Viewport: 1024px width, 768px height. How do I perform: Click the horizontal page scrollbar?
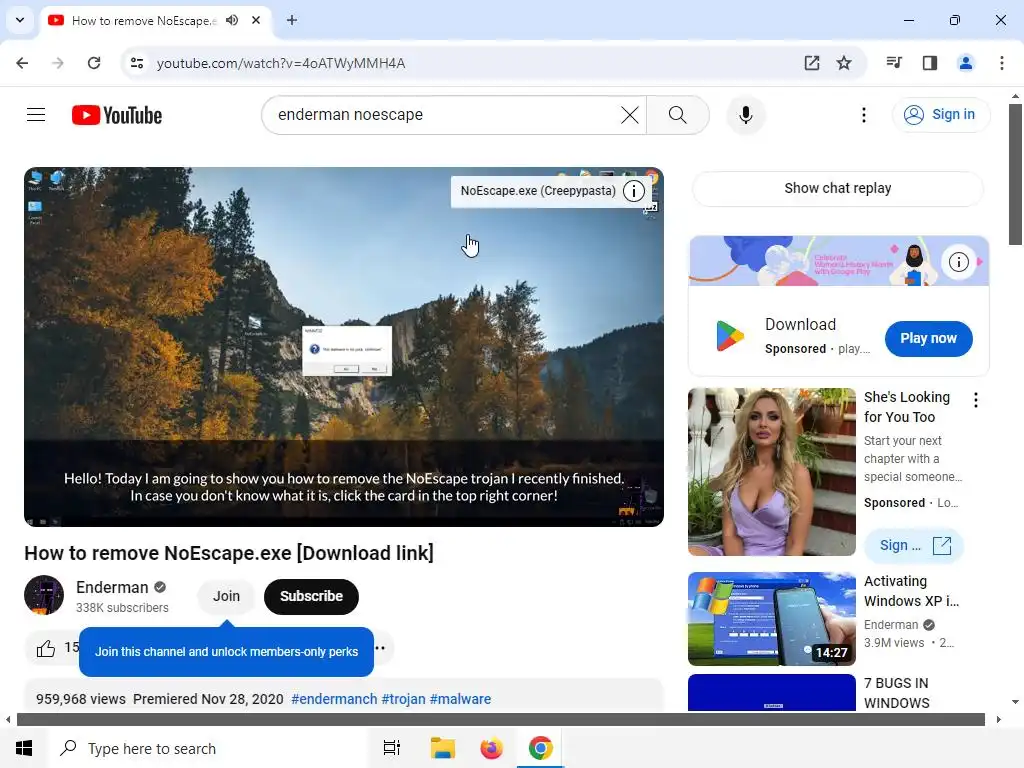500,720
